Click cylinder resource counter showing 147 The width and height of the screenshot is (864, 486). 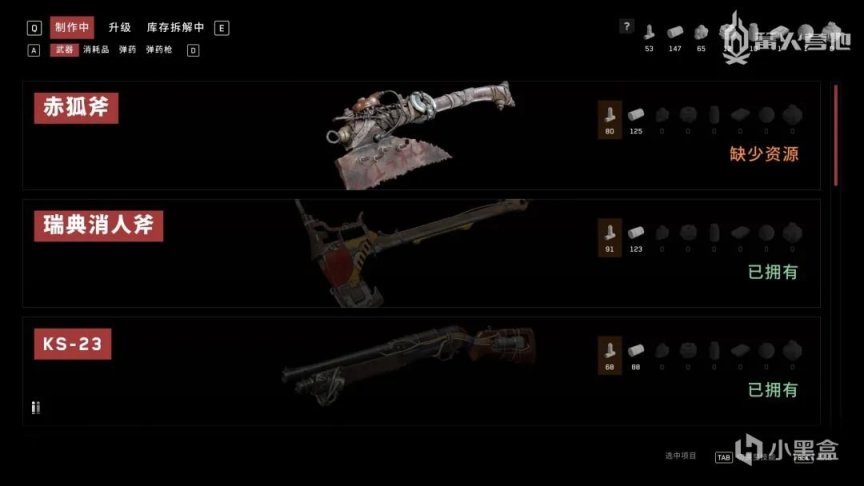point(675,39)
